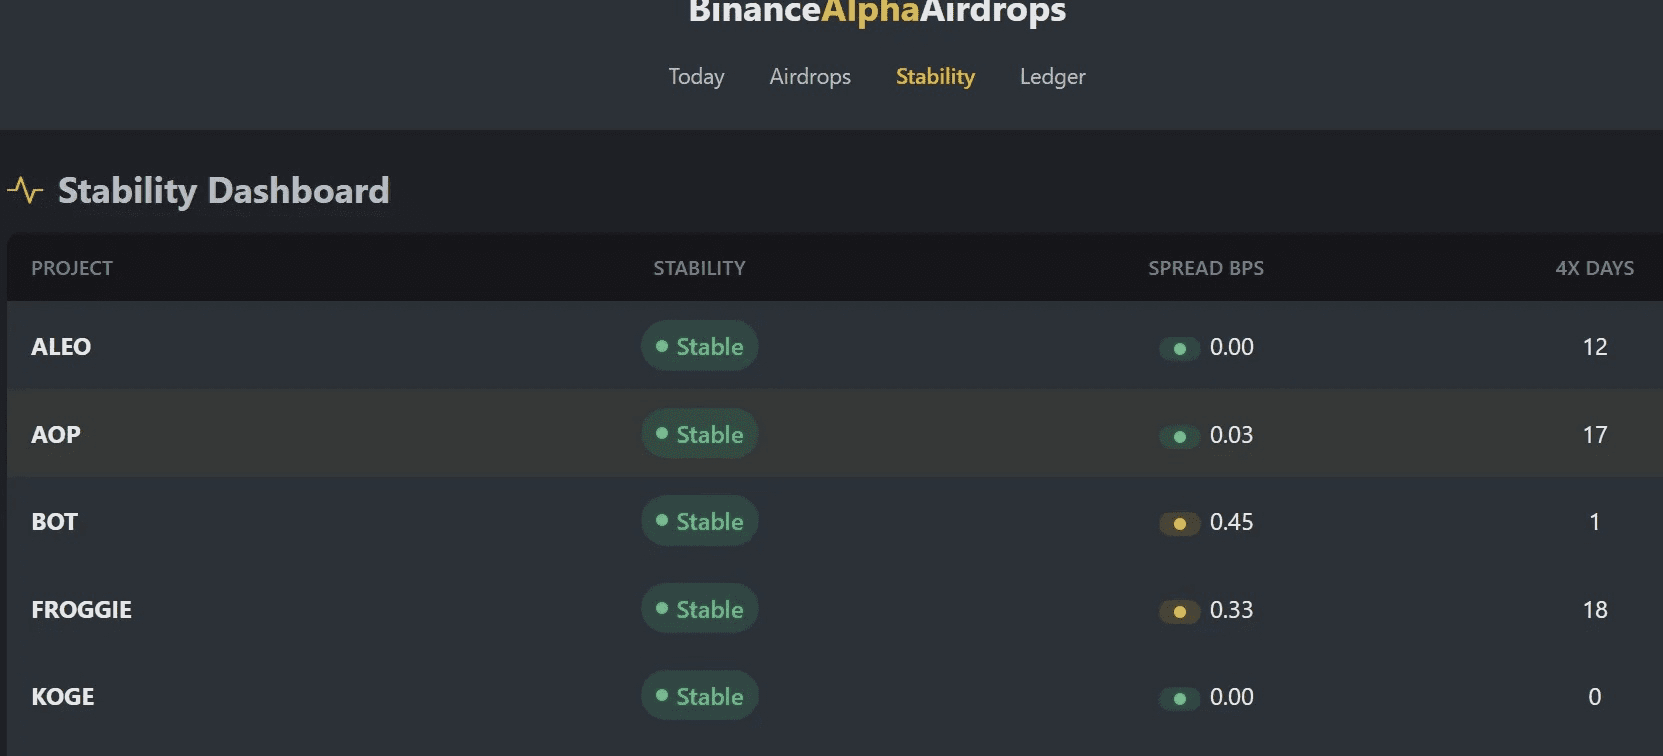
Task: Click the Stable badge for BOT
Action: coord(699,521)
